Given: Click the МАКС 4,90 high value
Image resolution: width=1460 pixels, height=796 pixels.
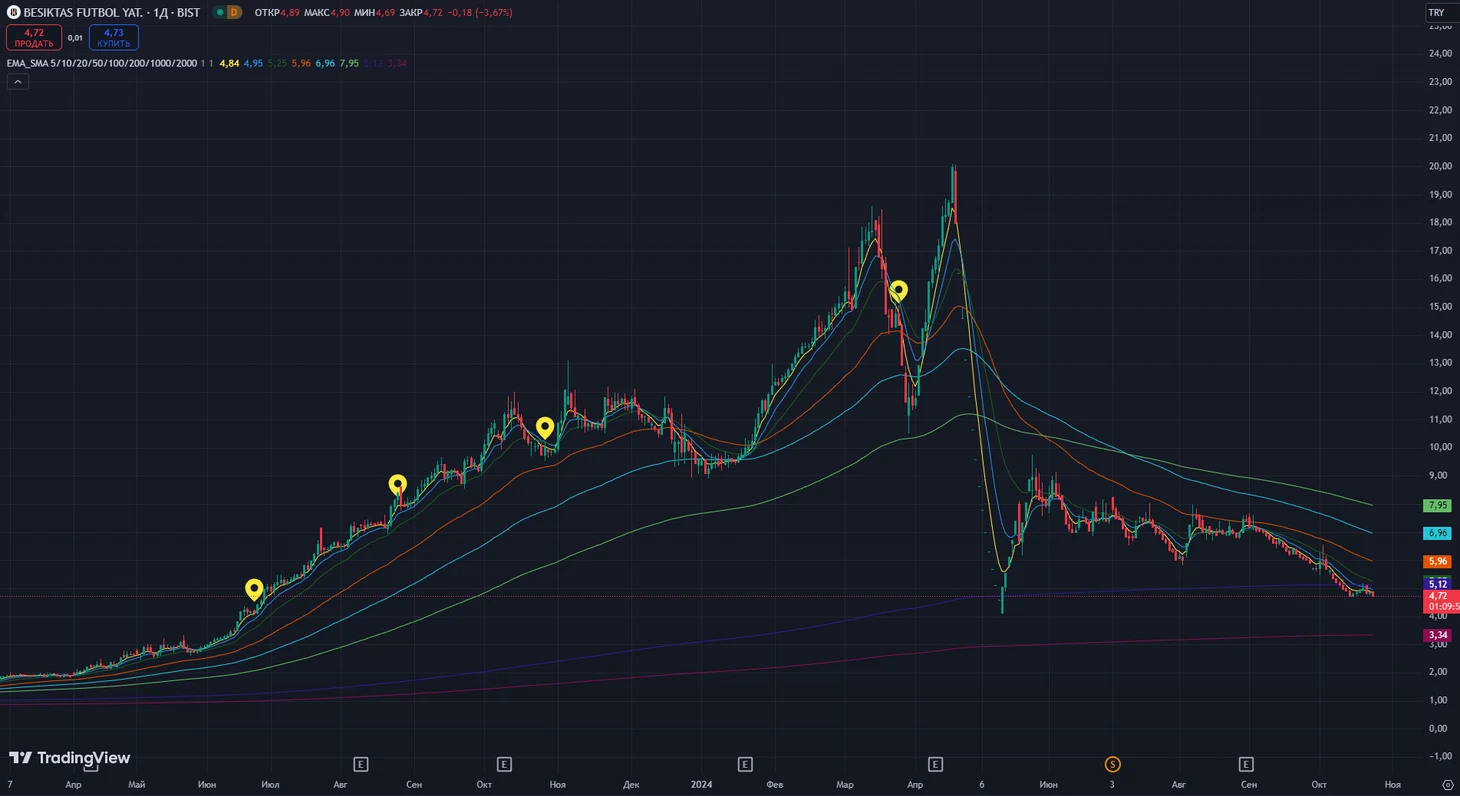Looking at the screenshot, I should 327,12.
